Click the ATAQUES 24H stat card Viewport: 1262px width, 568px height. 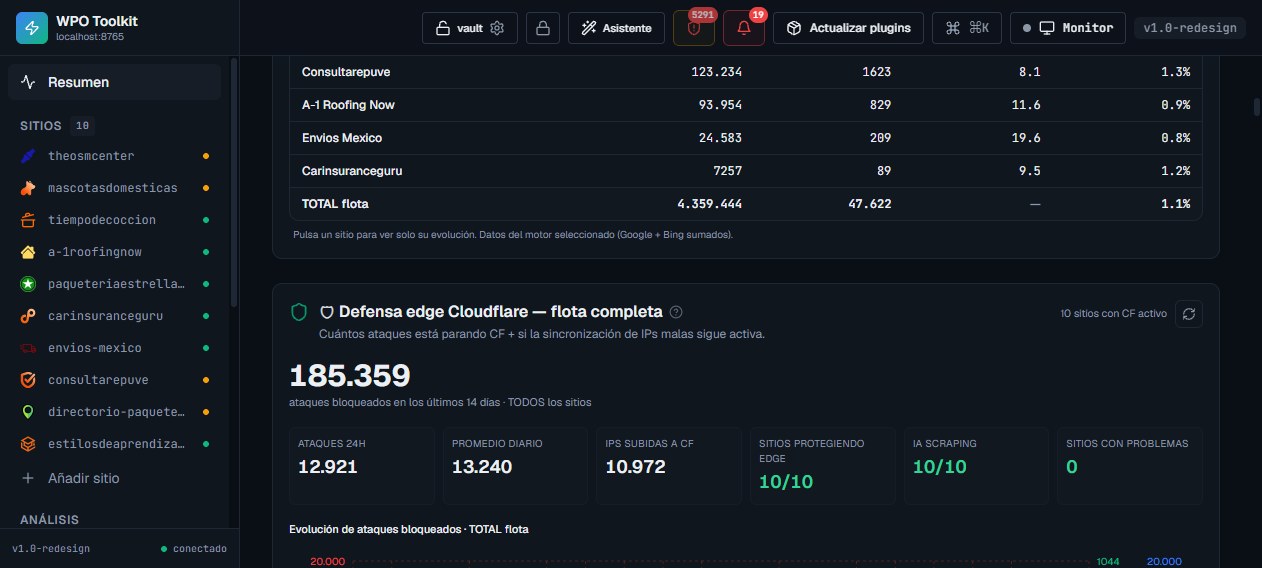362,466
